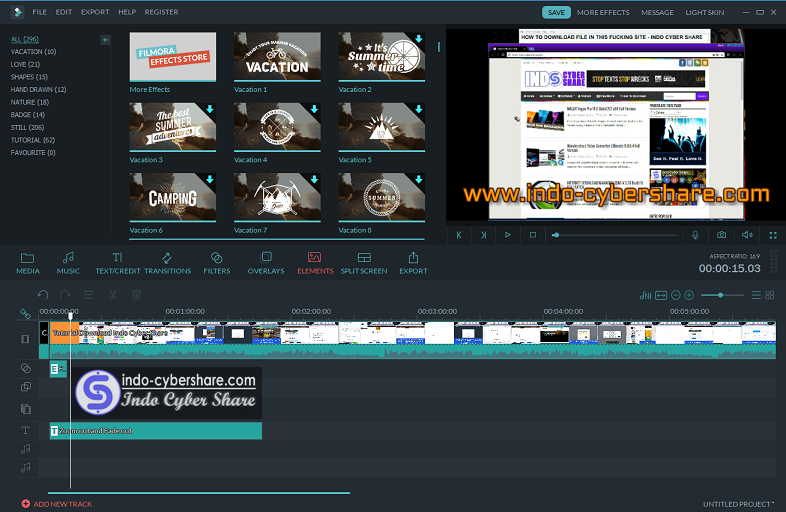Open the clip edit settings icon
Image resolution: width=786 pixels, height=512 pixels.
tap(89, 295)
